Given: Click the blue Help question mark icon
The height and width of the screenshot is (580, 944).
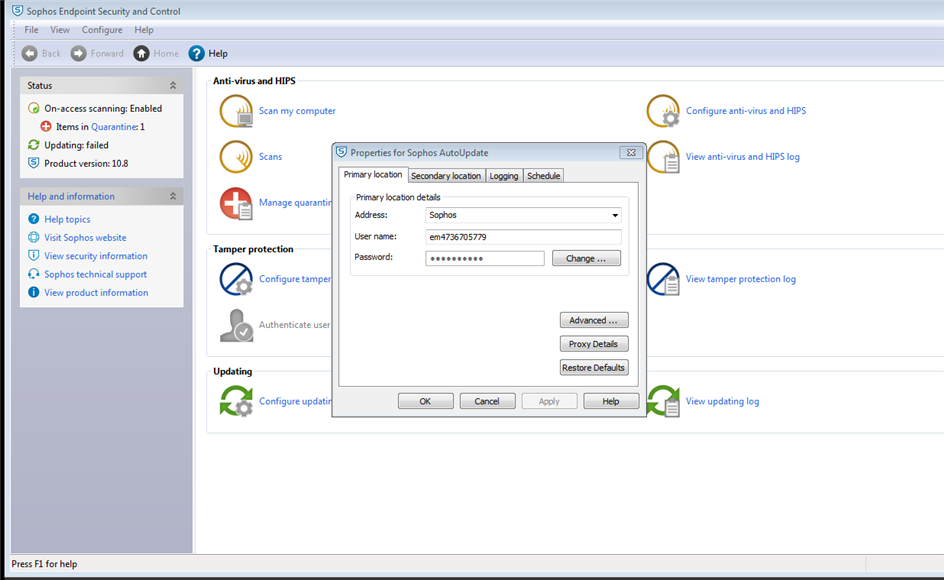Looking at the screenshot, I should [196, 54].
